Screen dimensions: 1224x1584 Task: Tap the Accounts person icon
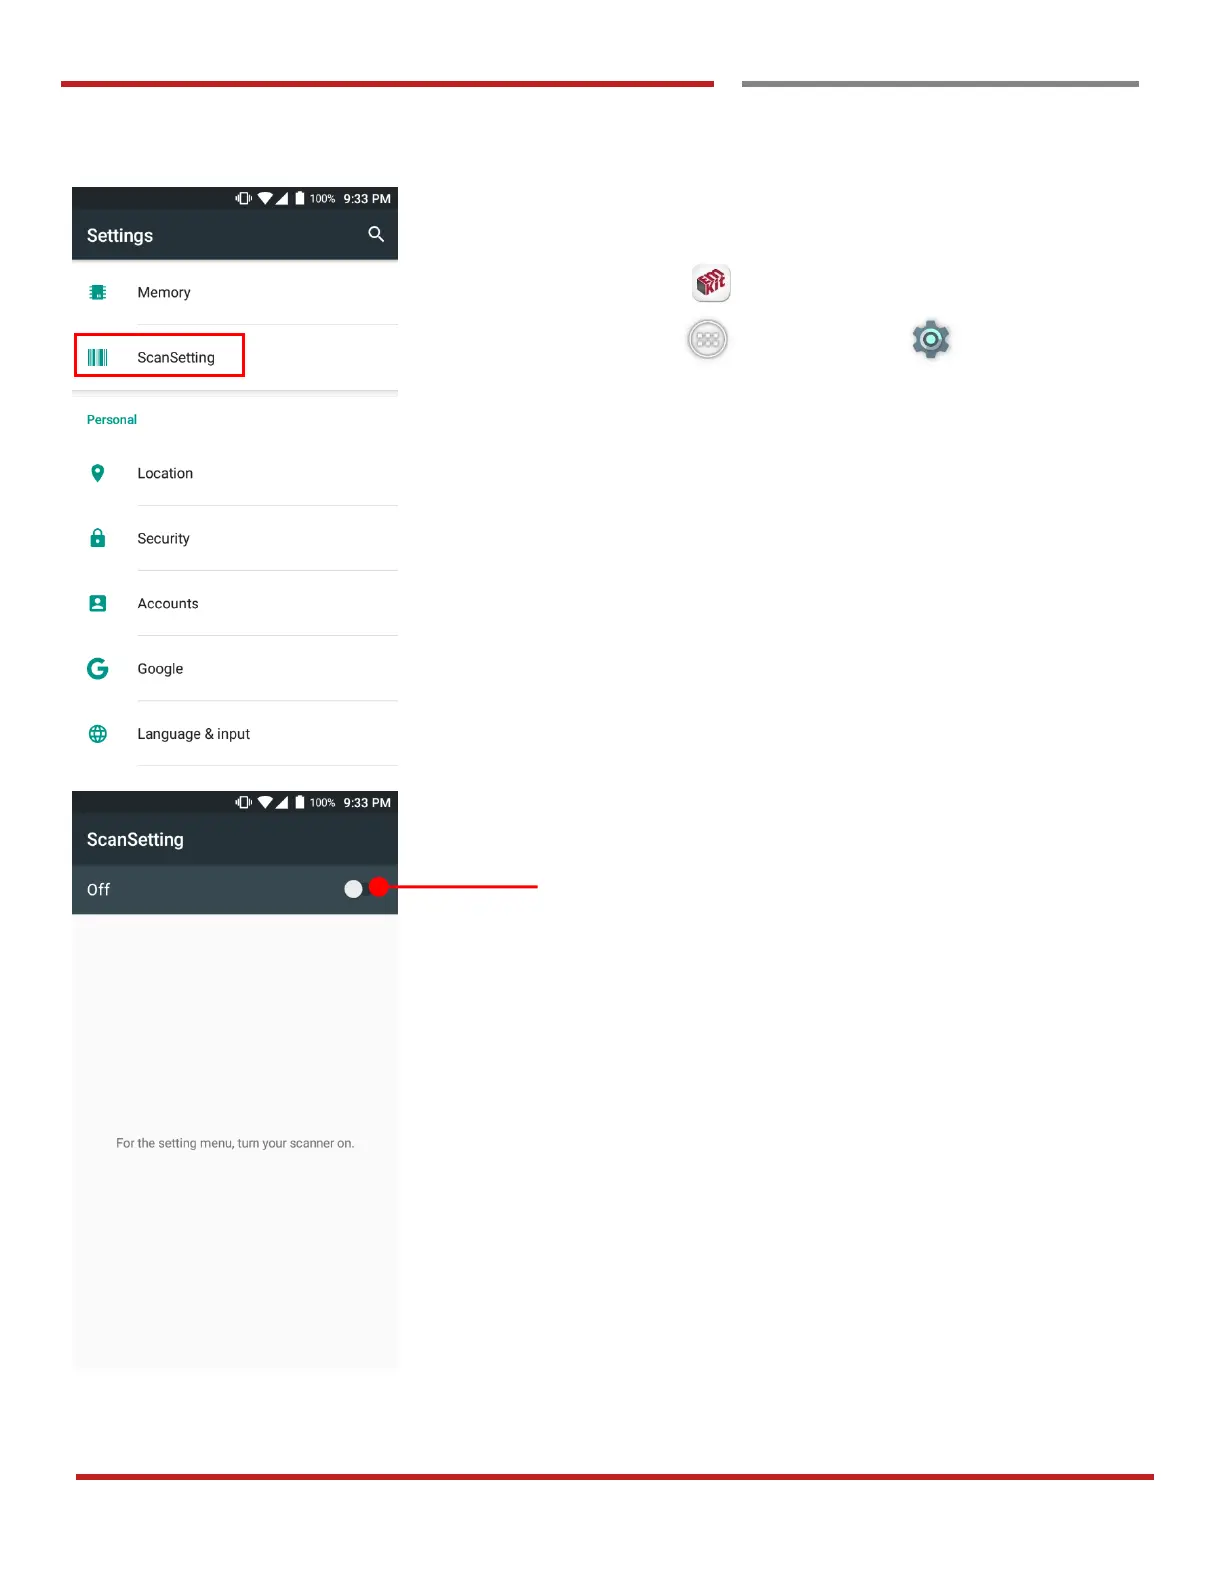tap(98, 603)
